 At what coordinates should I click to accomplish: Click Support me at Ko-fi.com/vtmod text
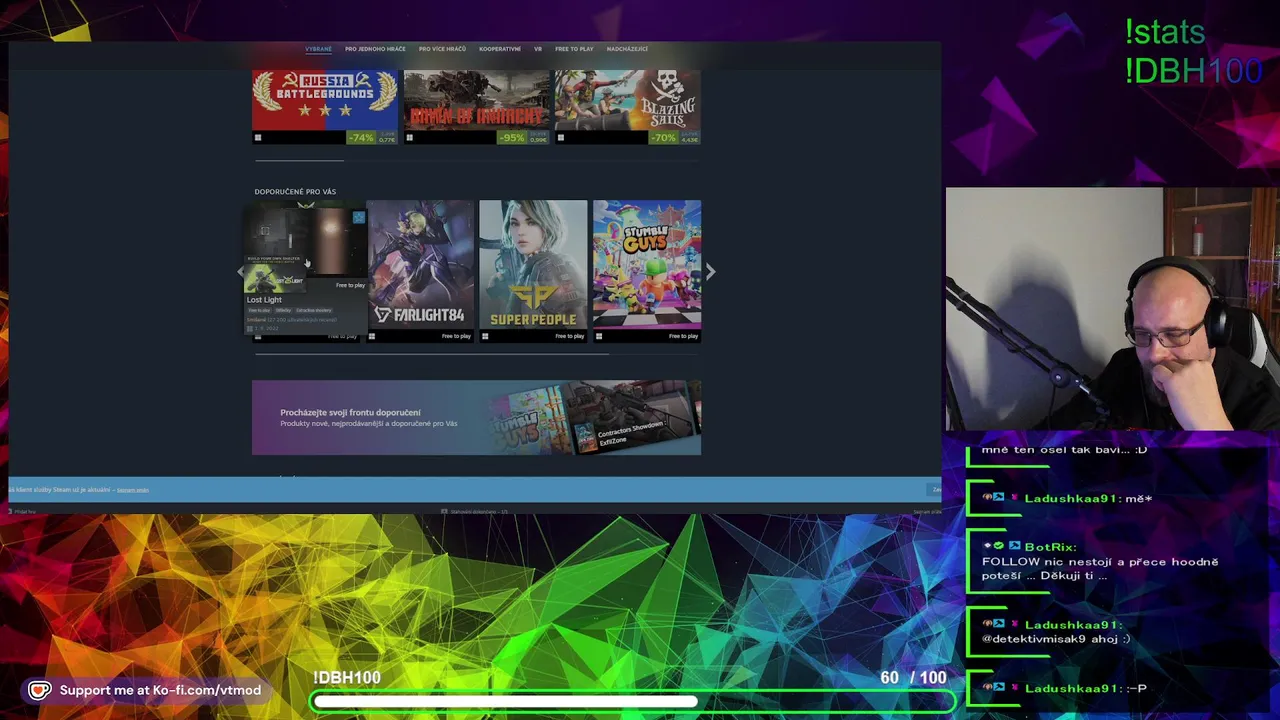pos(160,690)
